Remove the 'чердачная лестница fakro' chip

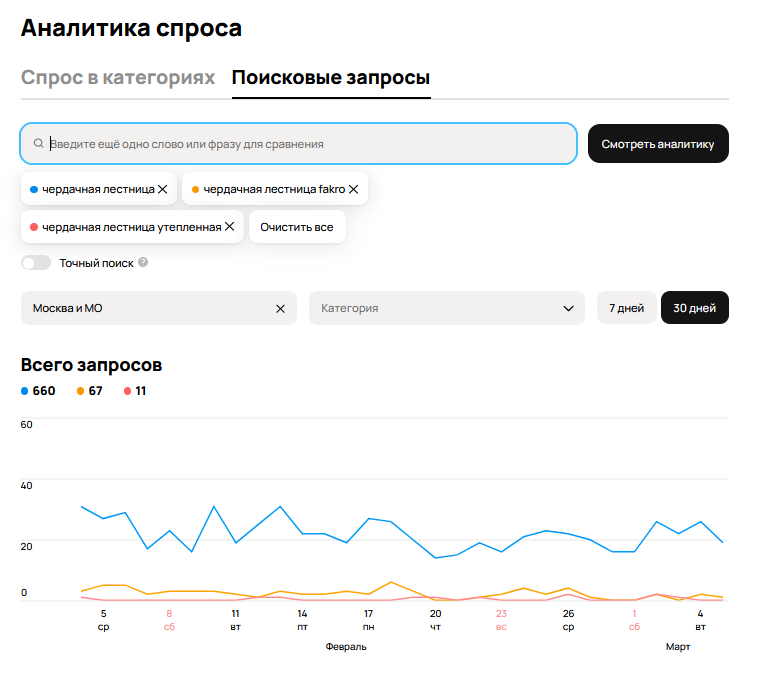pyautogui.click(x=353, y=189)
